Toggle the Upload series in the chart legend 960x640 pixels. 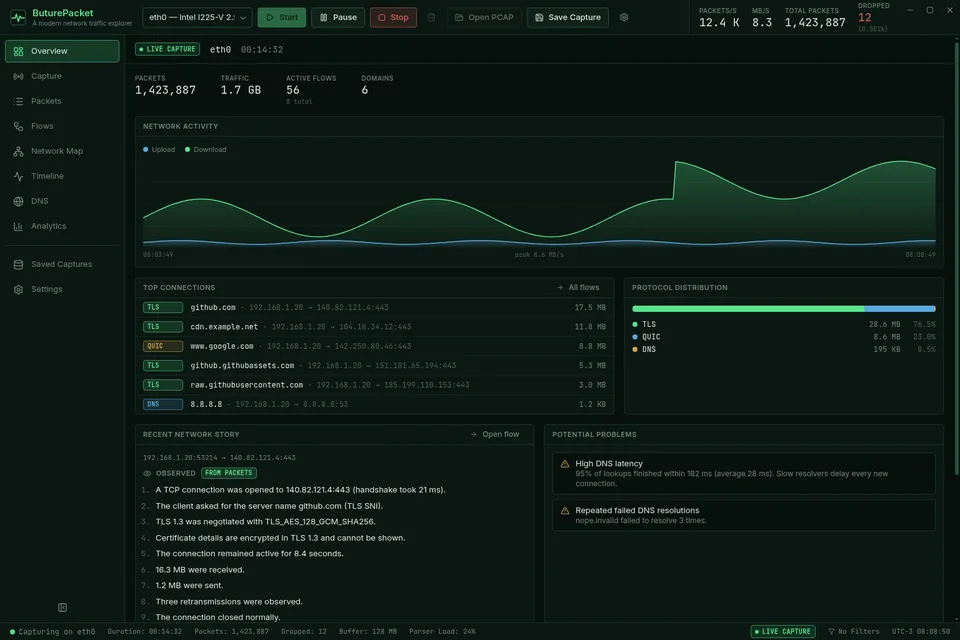tap(159, 149)
